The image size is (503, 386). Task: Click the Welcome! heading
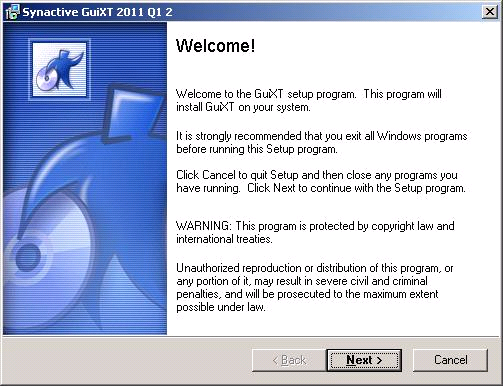point(216,46)
